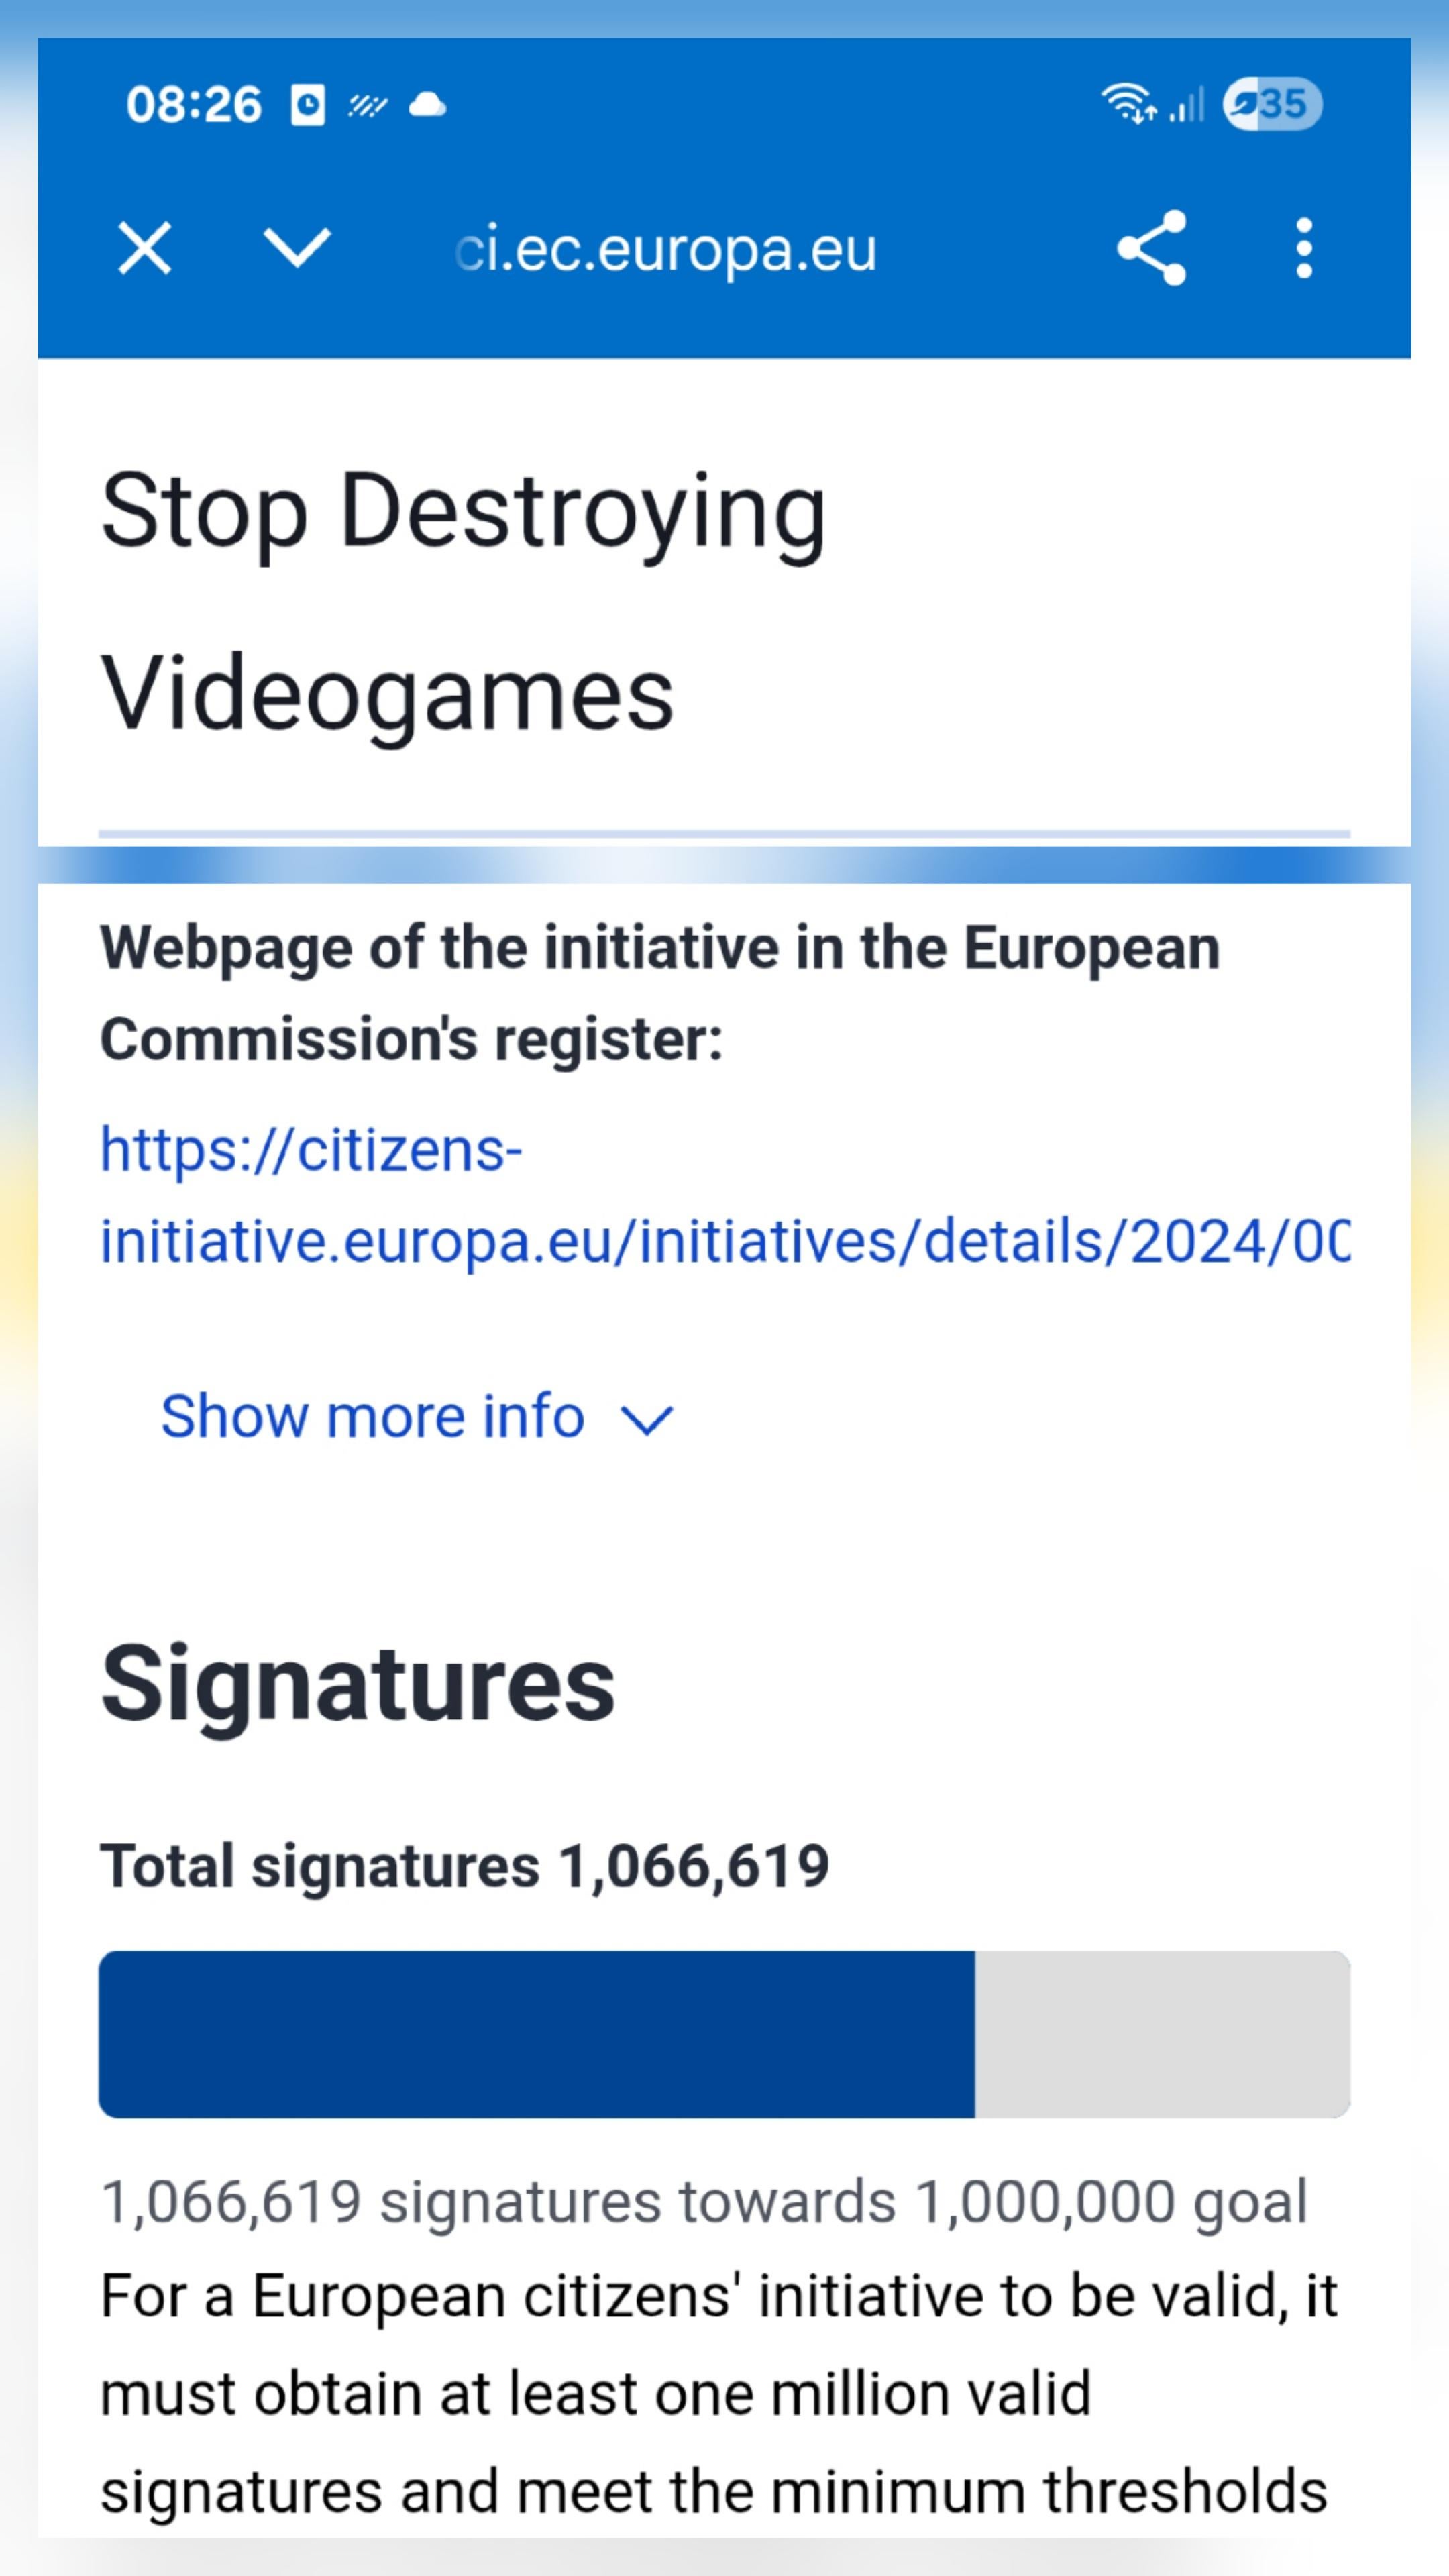Open the citizens-initiative.europa.eu register link
The height and width of the screenshot is (2576, 1449).
725,1196
